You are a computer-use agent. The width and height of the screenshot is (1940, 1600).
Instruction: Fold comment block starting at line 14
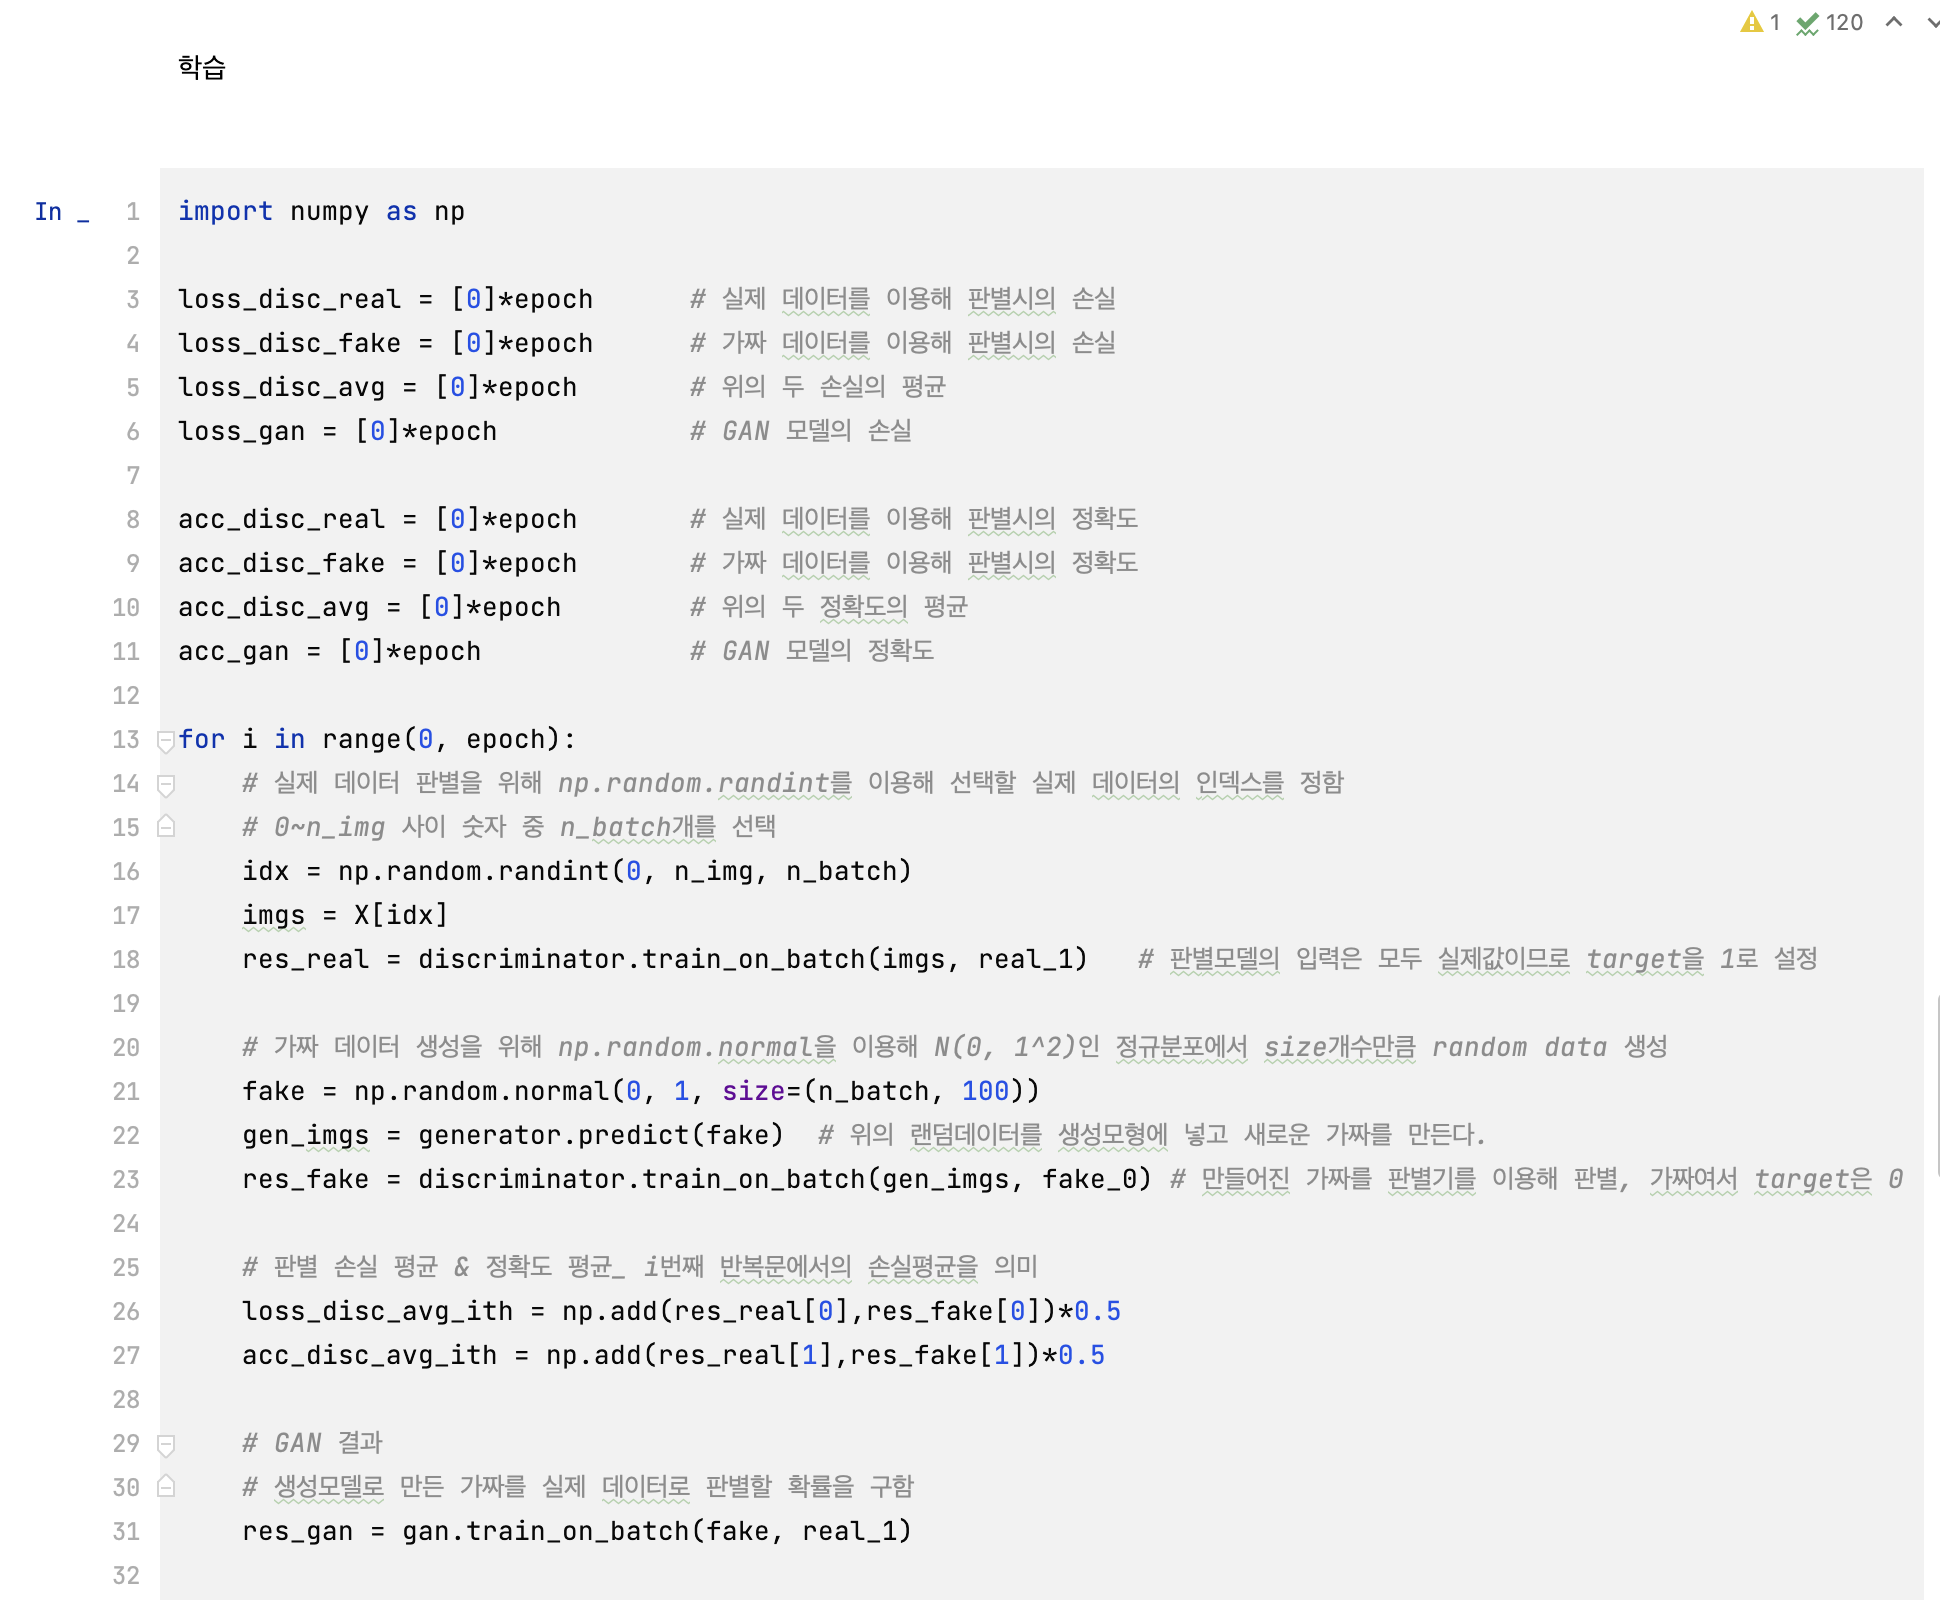click(166, 784)
